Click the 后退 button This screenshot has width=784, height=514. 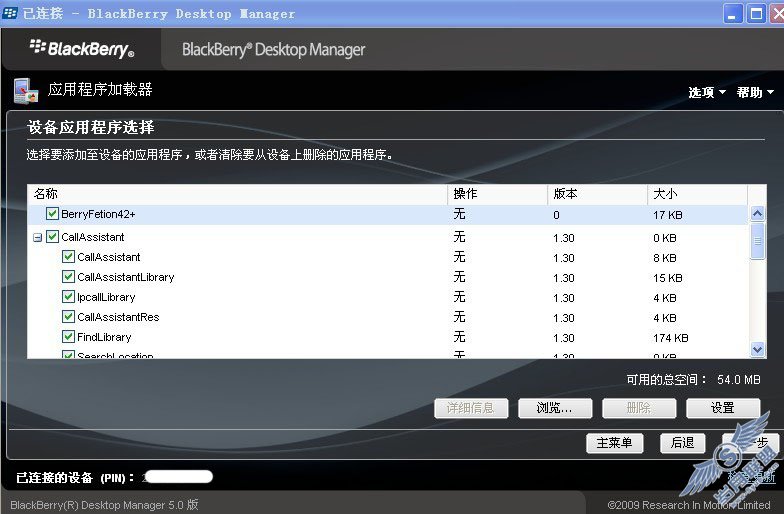pyautogui.click(x=682, y=443)
